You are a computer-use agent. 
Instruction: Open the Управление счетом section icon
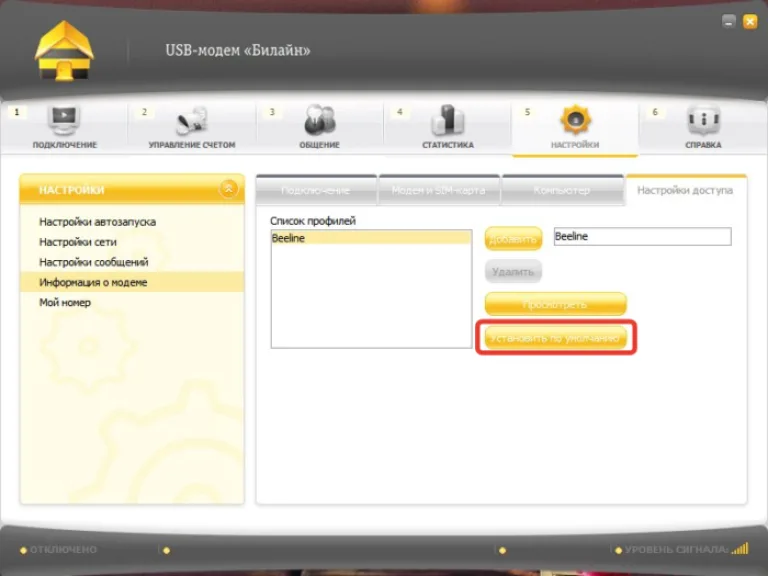pyautogui.click(x=192, y=120)
